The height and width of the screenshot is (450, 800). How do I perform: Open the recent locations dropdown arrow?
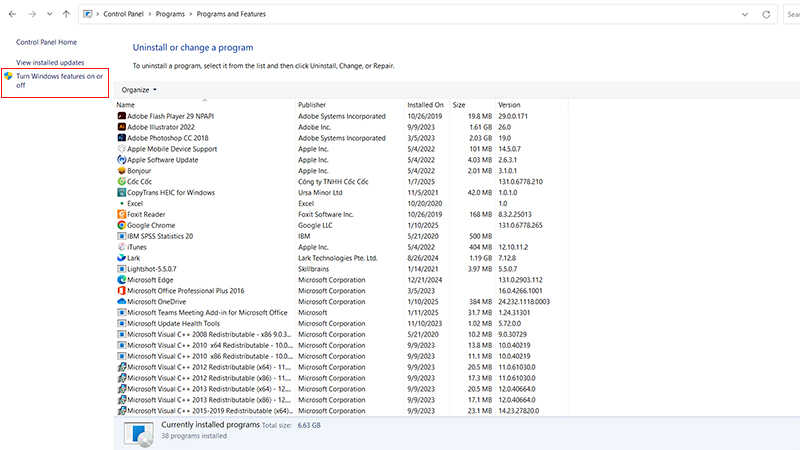tap(49, 14)
